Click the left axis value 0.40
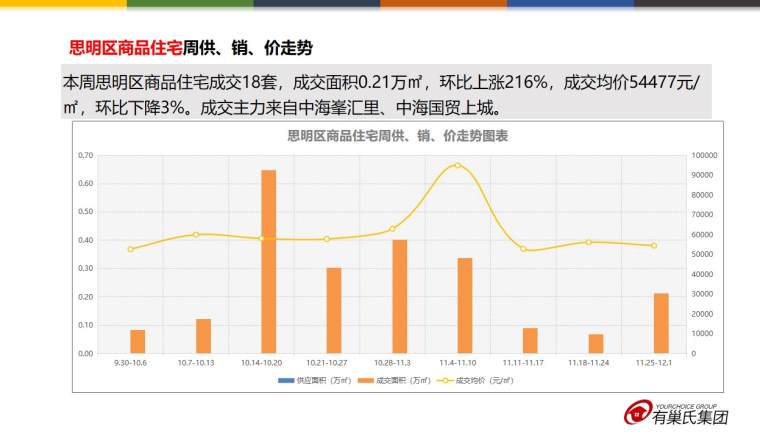760x438 pixels. click(85, 240)
